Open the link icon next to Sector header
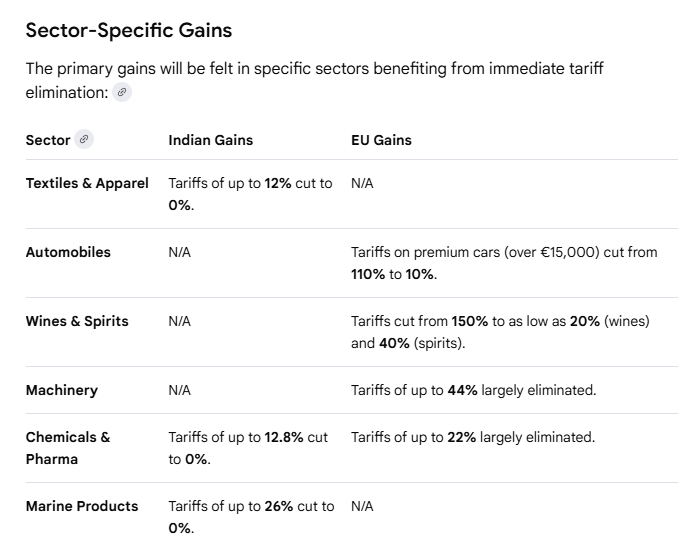 coord(84,140)
